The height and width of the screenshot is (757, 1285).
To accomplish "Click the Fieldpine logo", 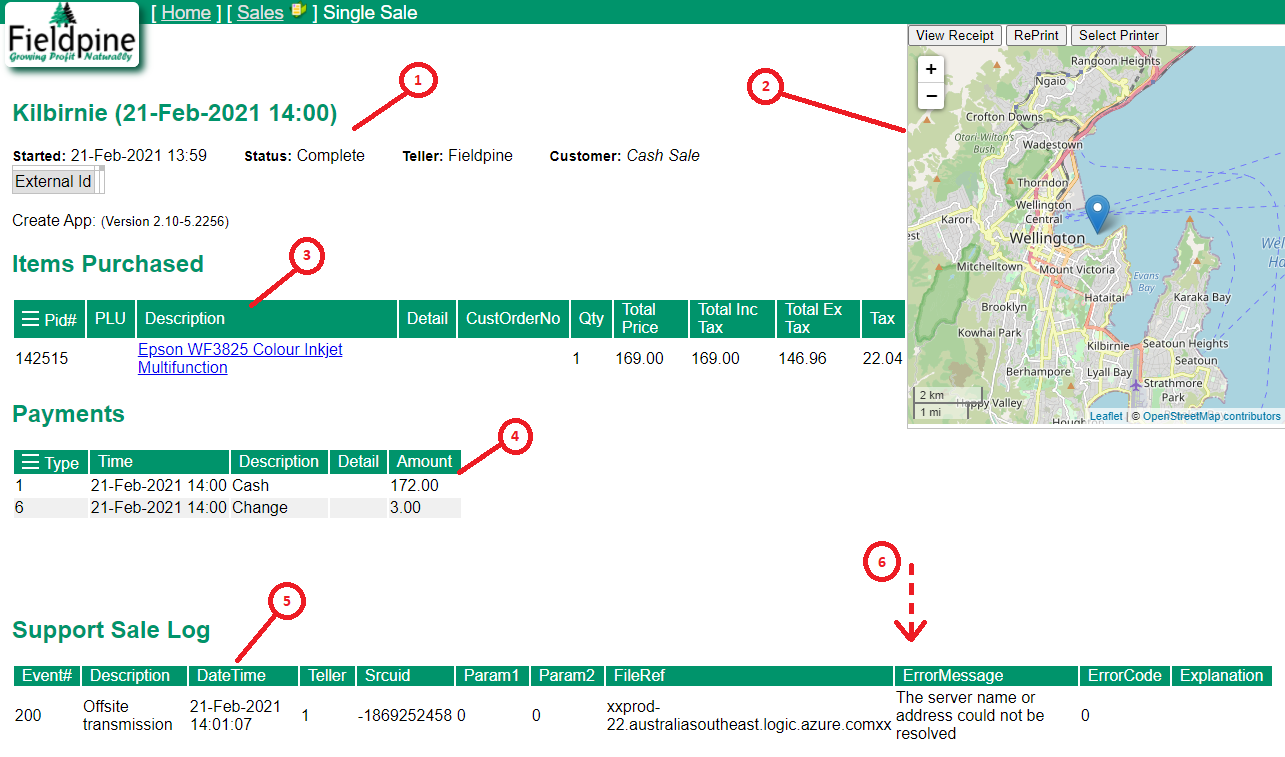I will click(x=70, y=35).
